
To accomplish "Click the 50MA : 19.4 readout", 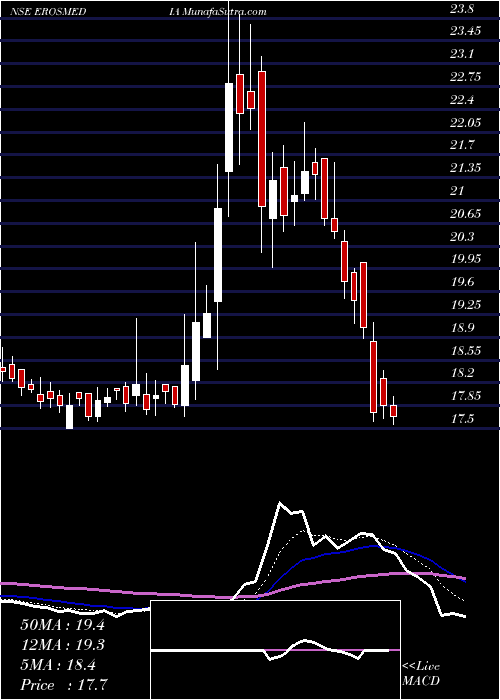I will click(x=62, y=625).
